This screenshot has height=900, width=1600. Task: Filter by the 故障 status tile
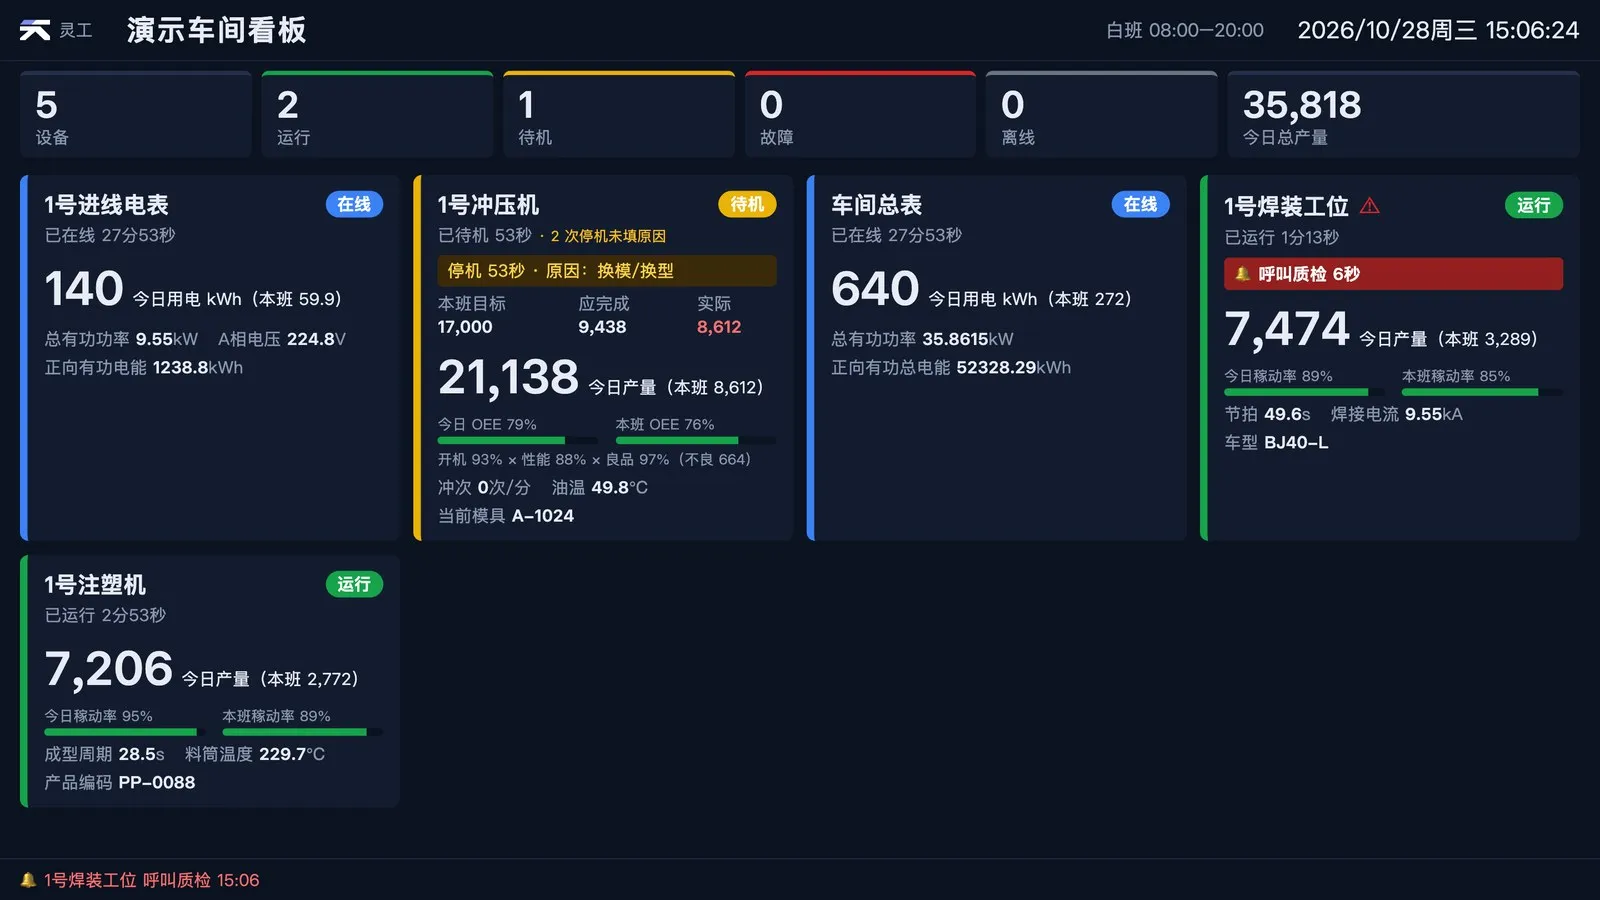pyautogui.click(x=860, y=115)
